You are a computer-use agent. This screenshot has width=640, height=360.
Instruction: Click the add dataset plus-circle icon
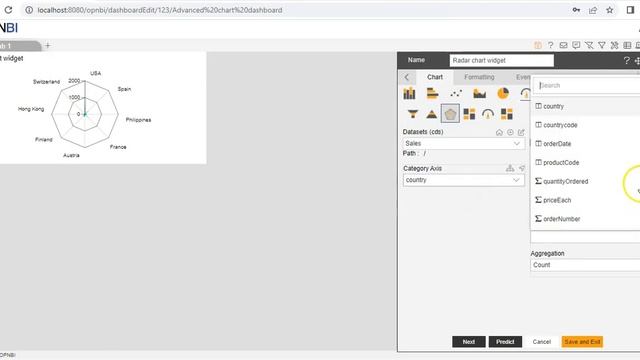pyautogui.click(x=510, y=132)
